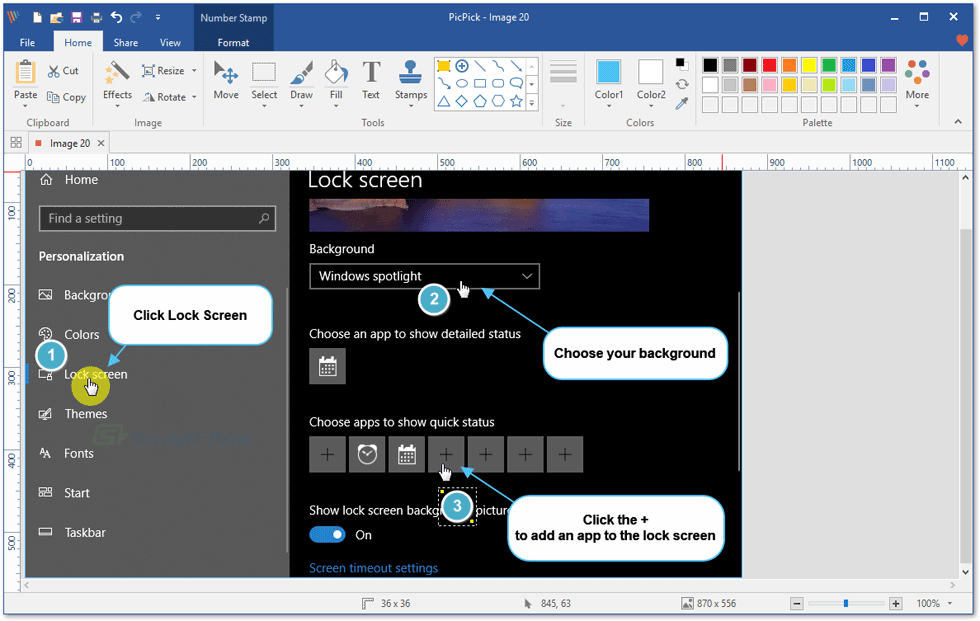Close the Image 20 document tab

[x=101, y=143]
